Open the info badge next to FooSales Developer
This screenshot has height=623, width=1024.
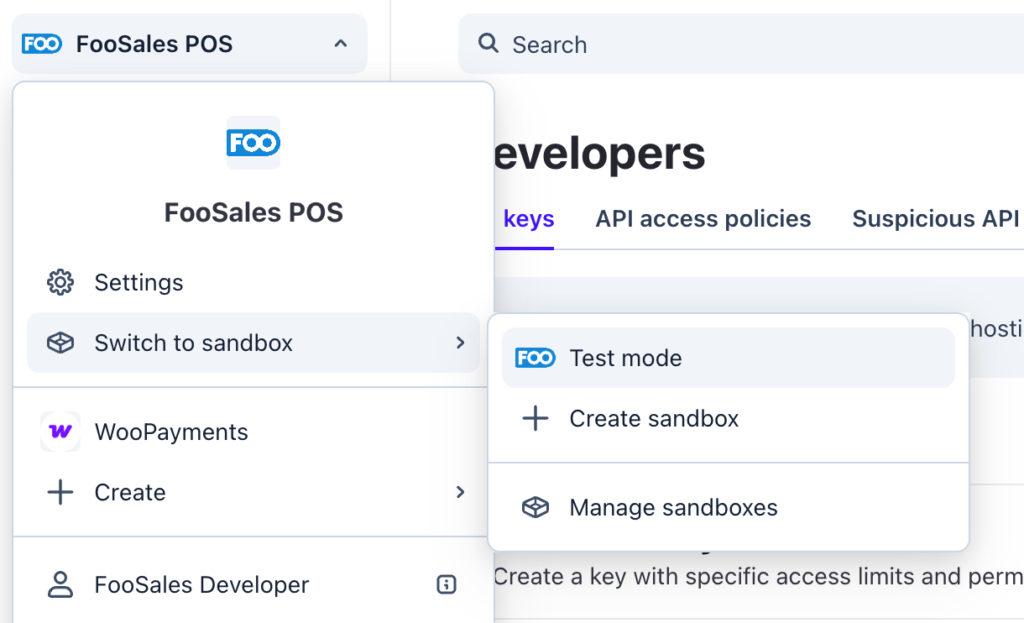coord(446,584)
